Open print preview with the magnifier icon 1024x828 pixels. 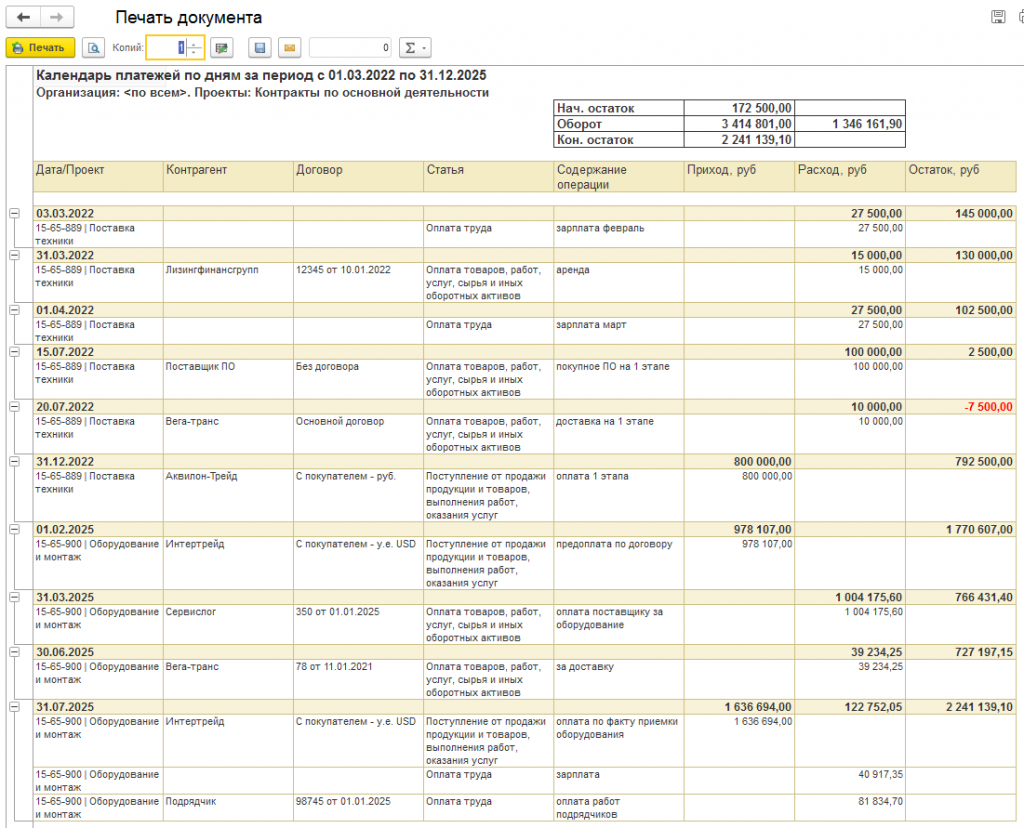(x=94, y=47)
